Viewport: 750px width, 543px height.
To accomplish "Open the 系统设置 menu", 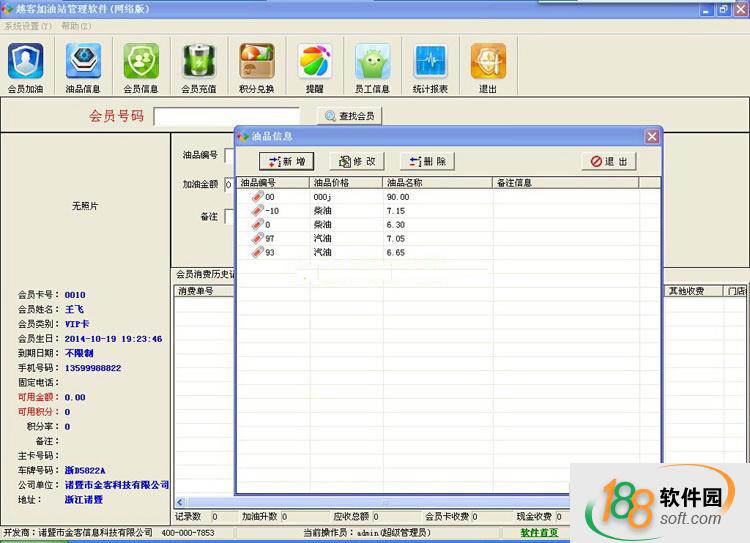I will 28,26.
